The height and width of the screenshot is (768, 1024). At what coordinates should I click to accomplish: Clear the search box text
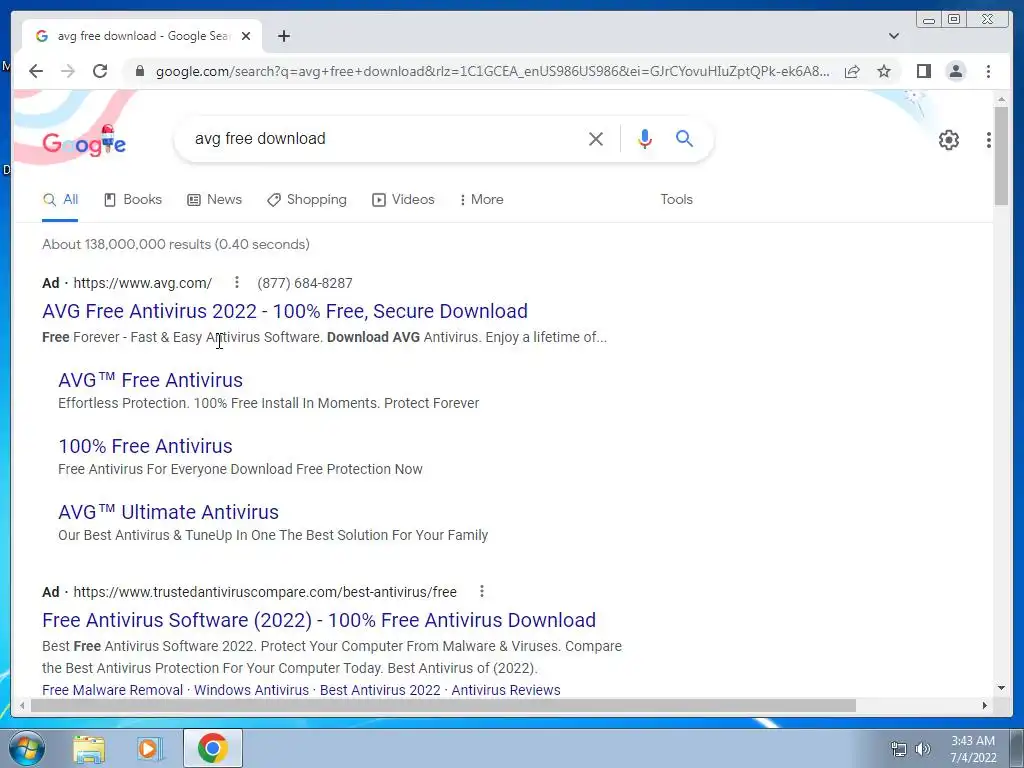click(596, 138)
